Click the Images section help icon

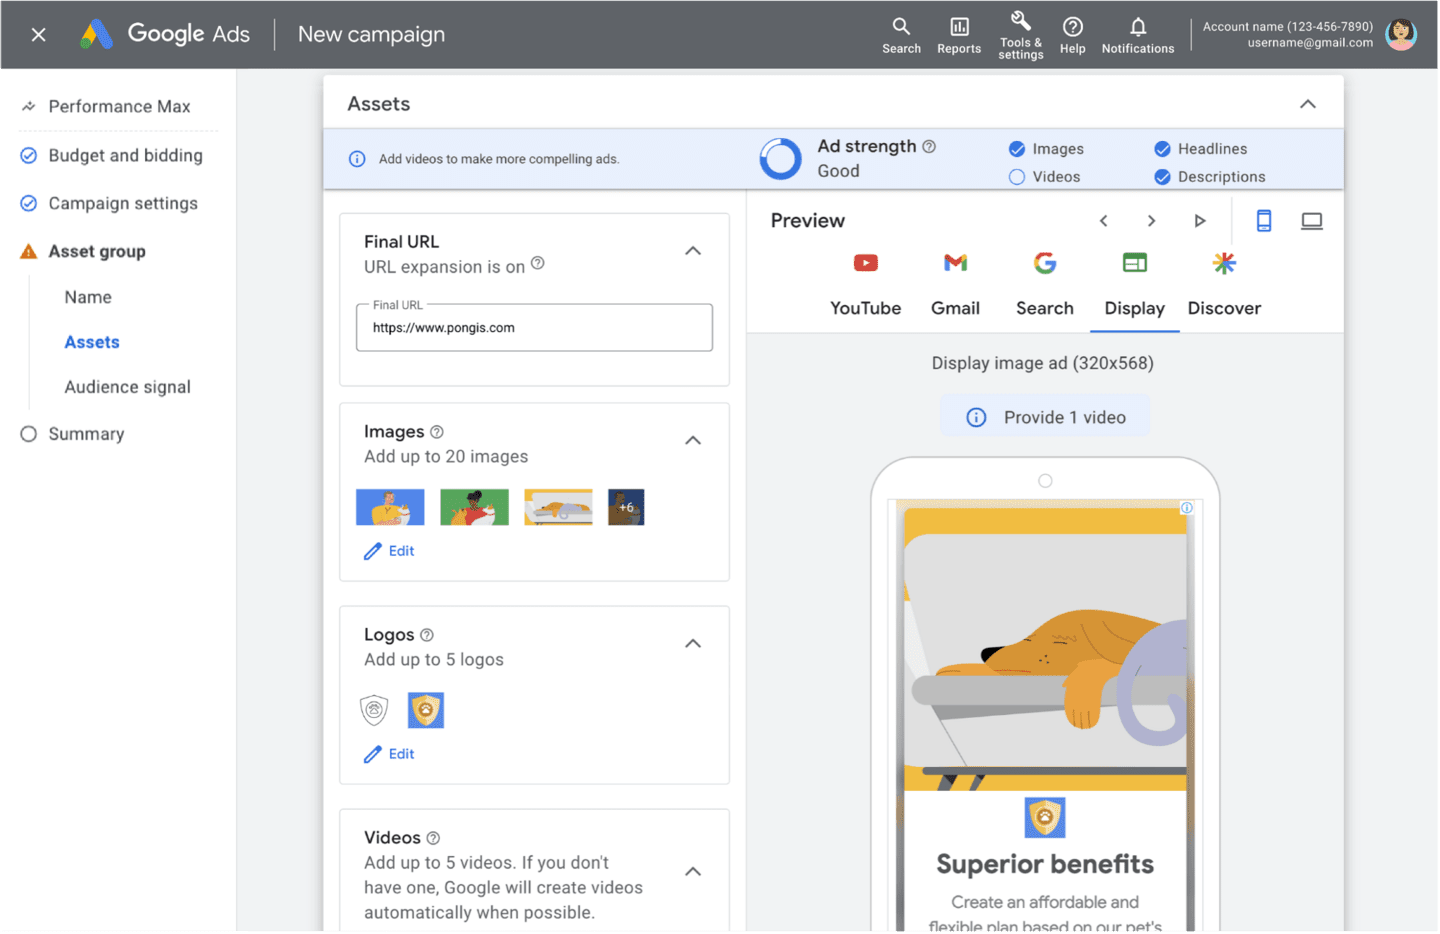436,432
